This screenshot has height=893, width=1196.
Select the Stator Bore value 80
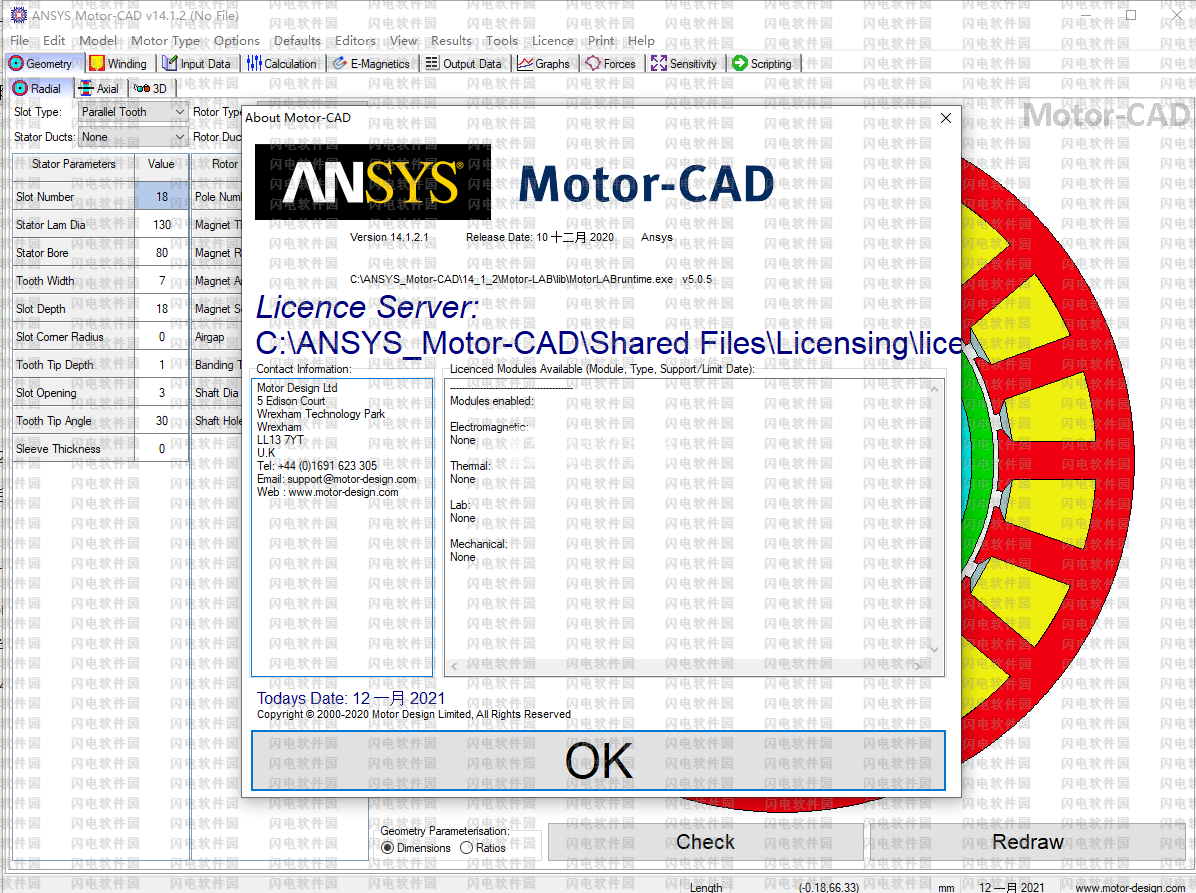click(161, 252)
